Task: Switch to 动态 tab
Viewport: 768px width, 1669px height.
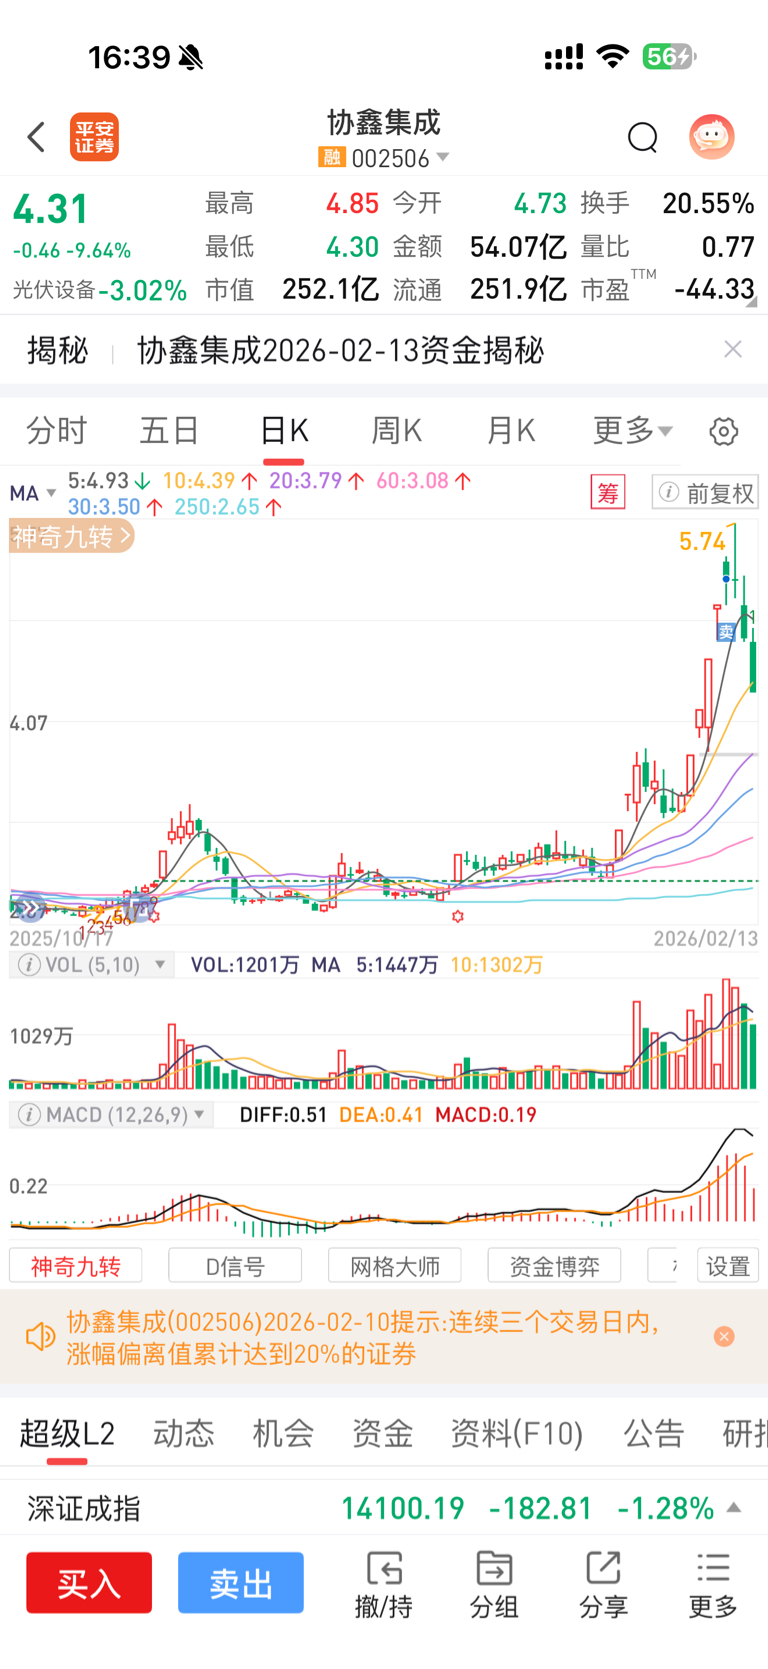Action: [x=183, y=1433]
